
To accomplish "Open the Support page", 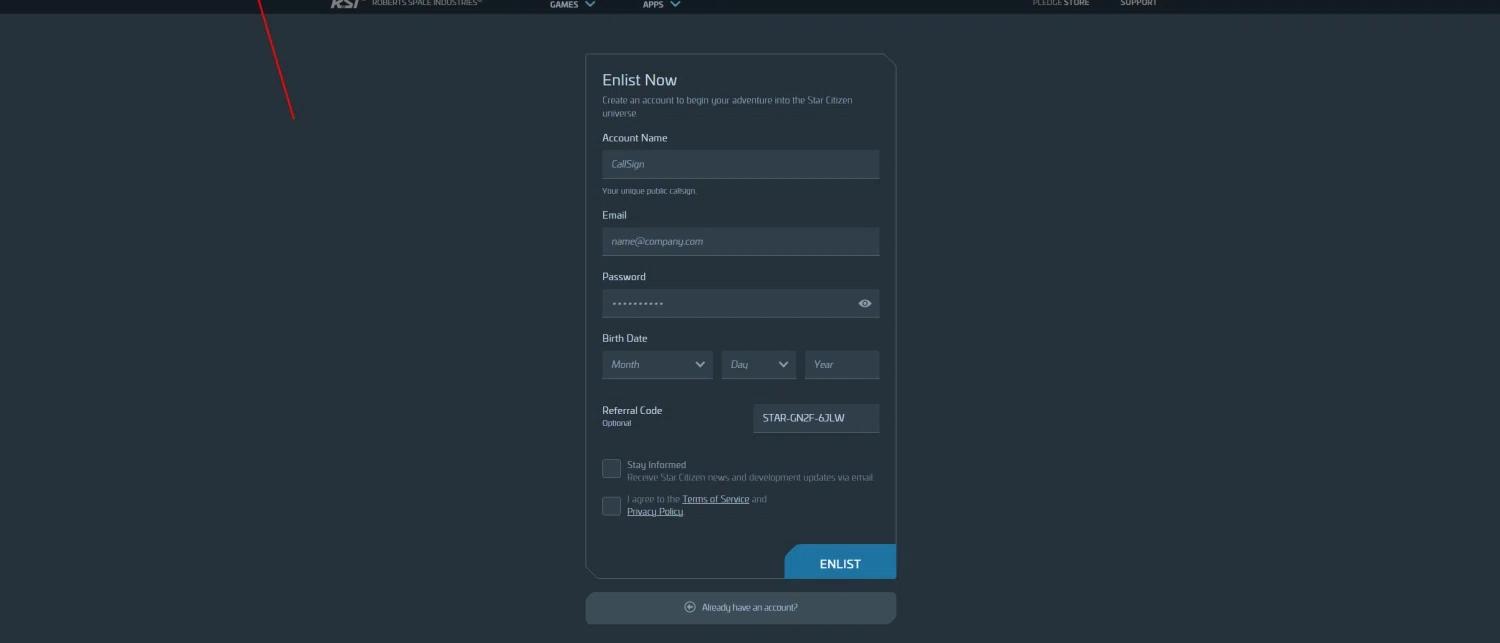I will click(x=1138, y=3).
